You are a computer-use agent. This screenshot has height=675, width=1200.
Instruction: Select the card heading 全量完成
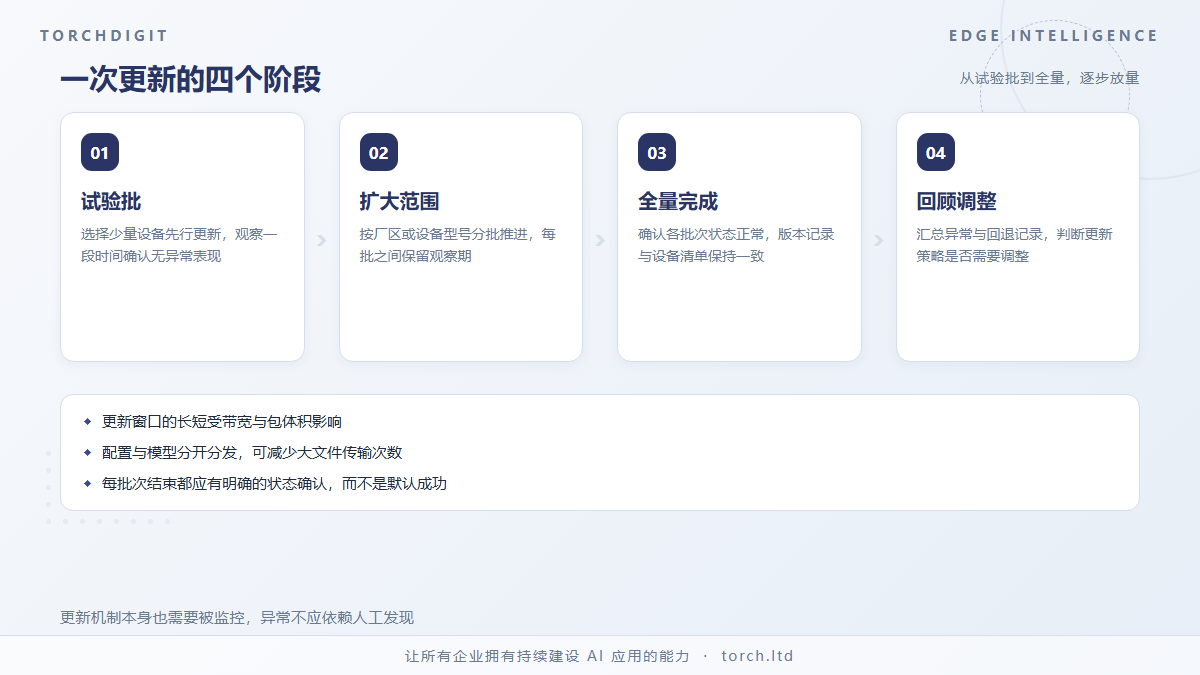pyautogui.click(x=678, y=201)
